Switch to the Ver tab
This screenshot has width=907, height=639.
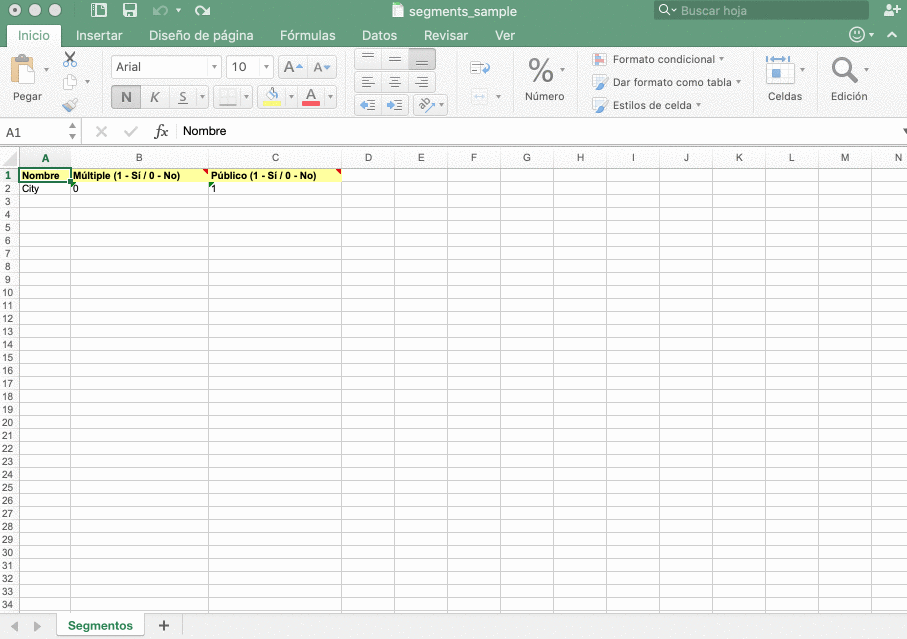(x=504, y=35)
